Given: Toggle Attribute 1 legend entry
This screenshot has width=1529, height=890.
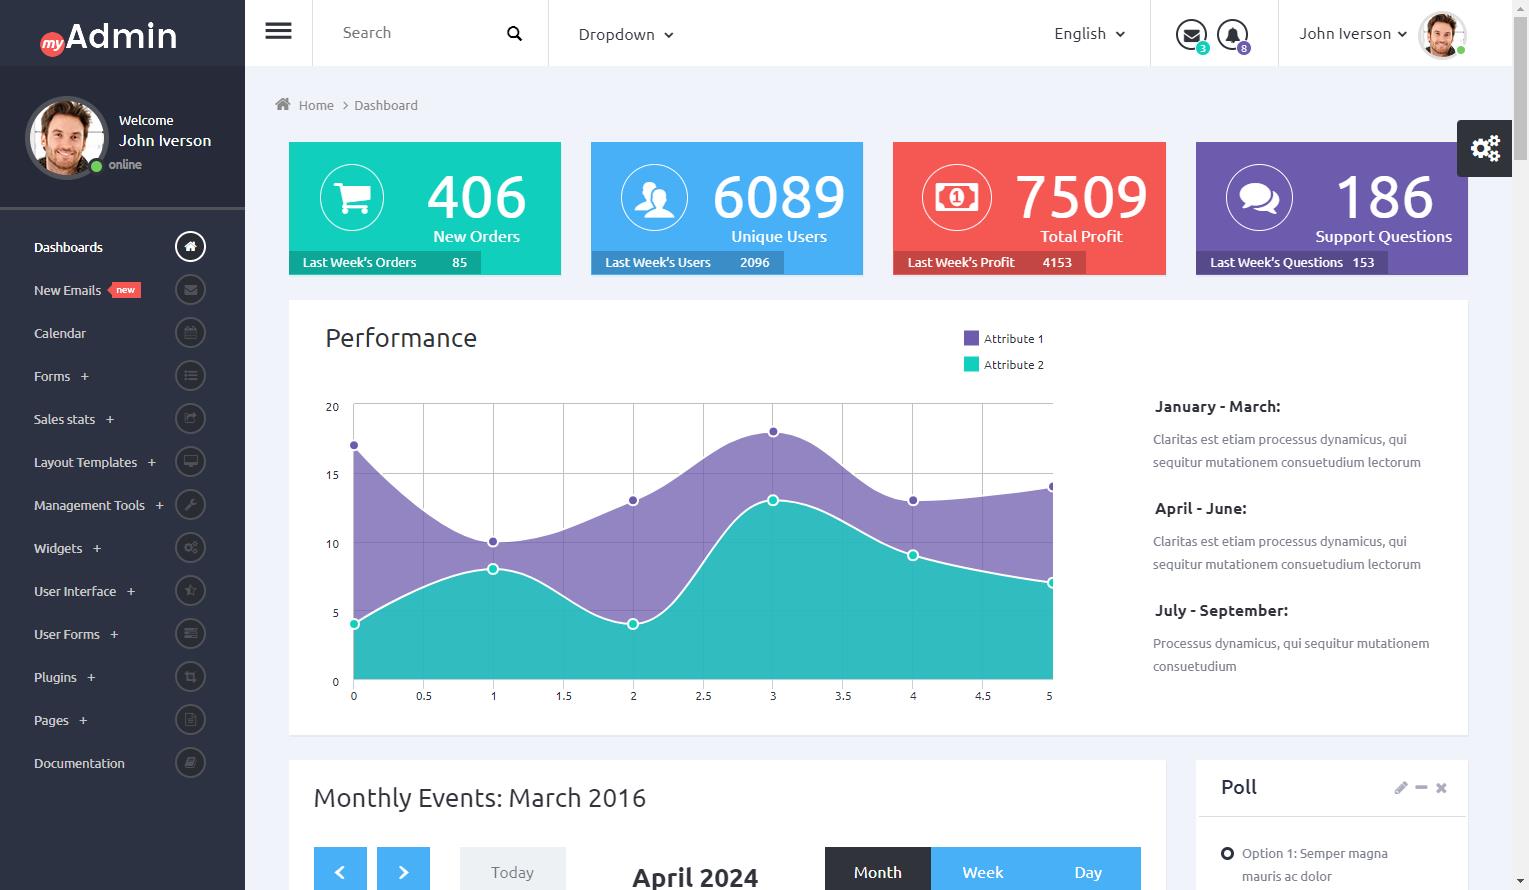Looking at the screenshot, I should 1003,338.
